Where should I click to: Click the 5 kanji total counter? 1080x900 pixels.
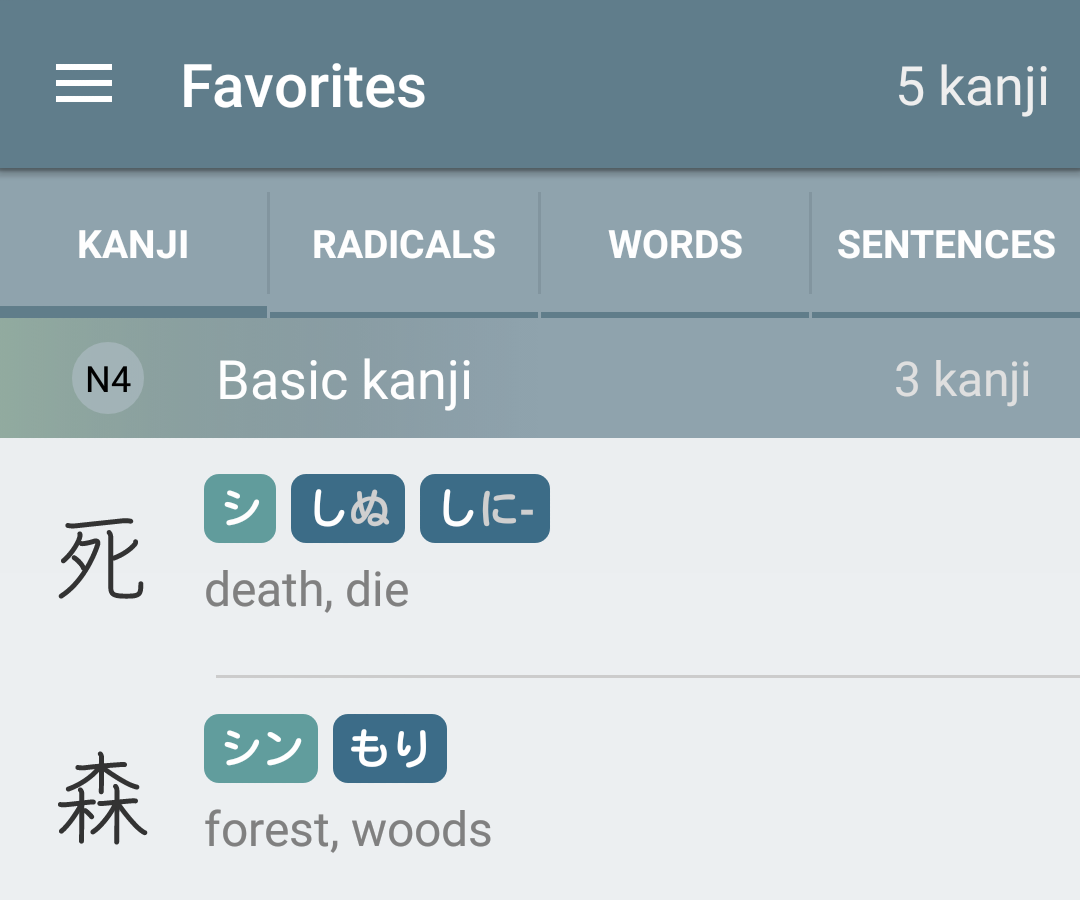[x=973, y=87]
